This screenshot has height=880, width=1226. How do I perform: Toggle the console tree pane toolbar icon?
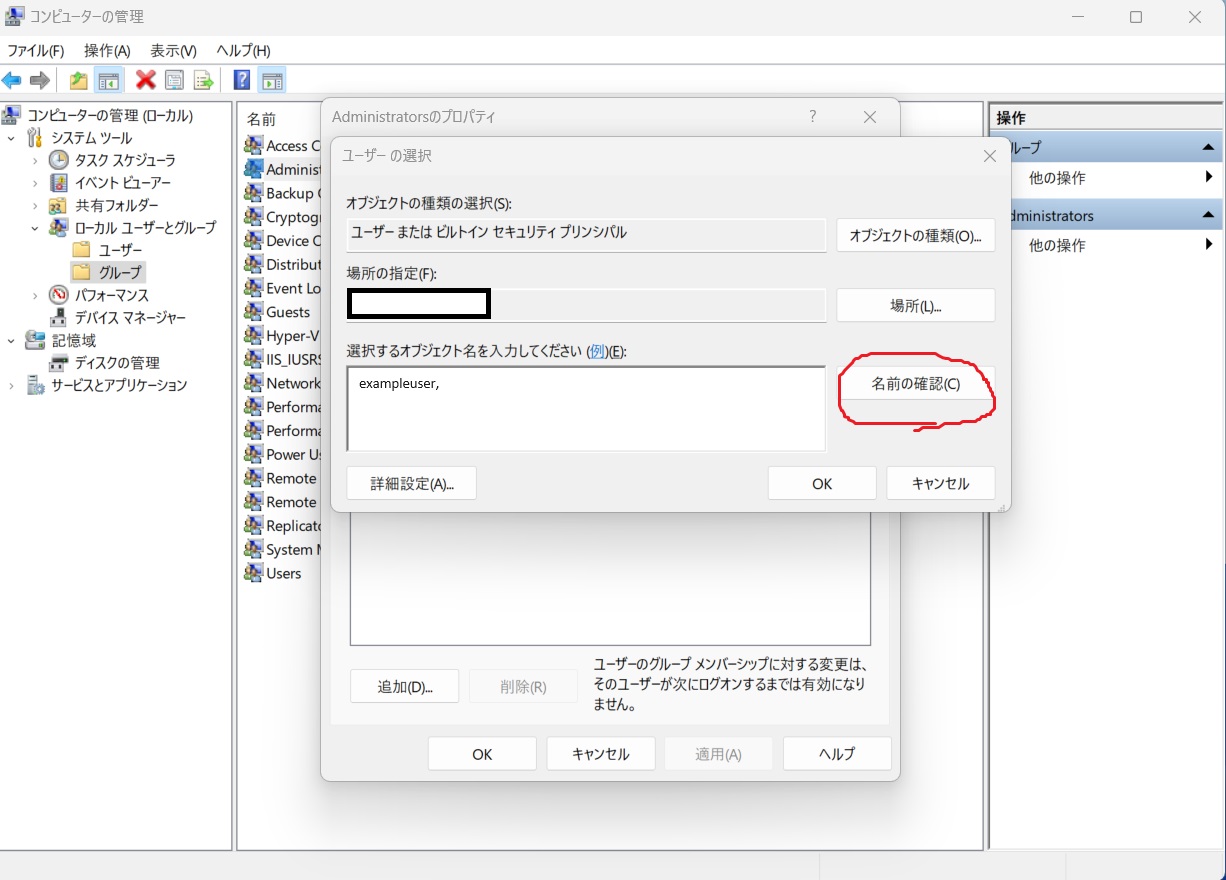[108, 81]
